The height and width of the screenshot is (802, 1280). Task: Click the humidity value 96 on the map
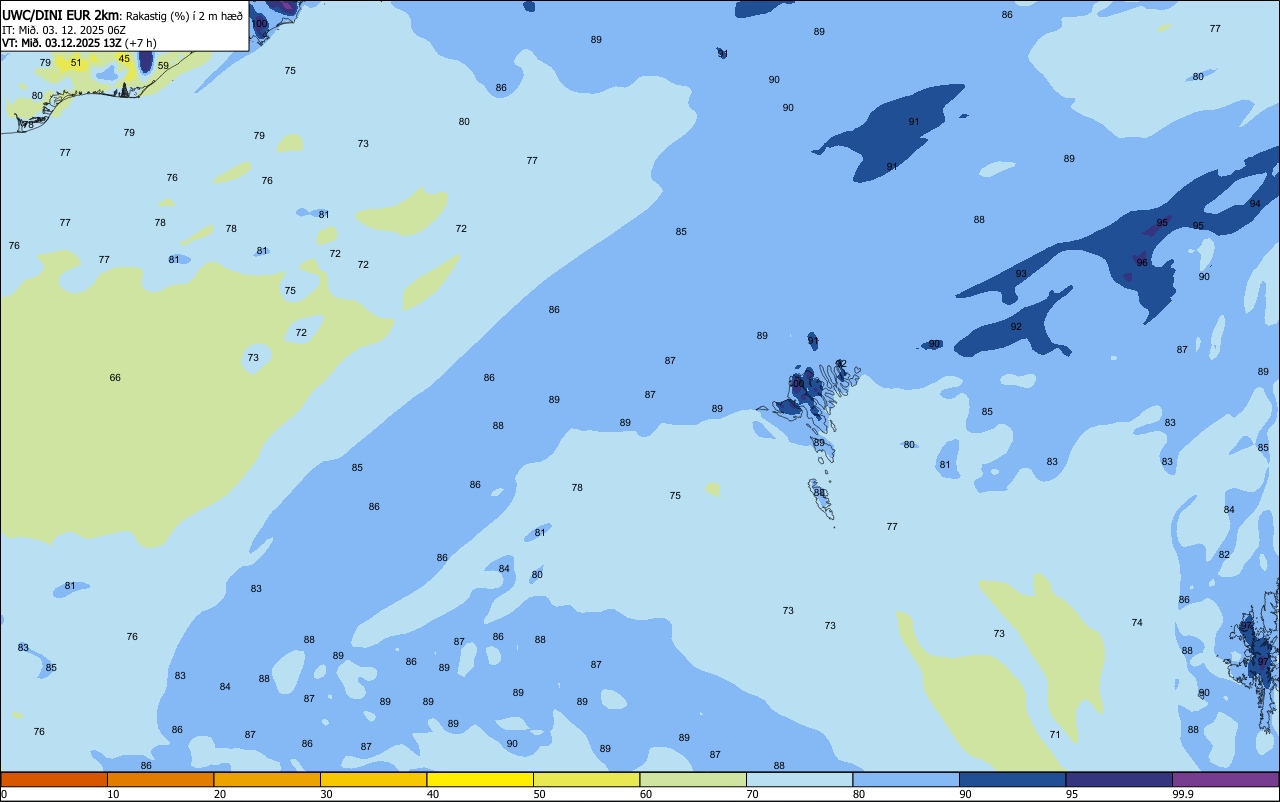(x=1142, y=263)
